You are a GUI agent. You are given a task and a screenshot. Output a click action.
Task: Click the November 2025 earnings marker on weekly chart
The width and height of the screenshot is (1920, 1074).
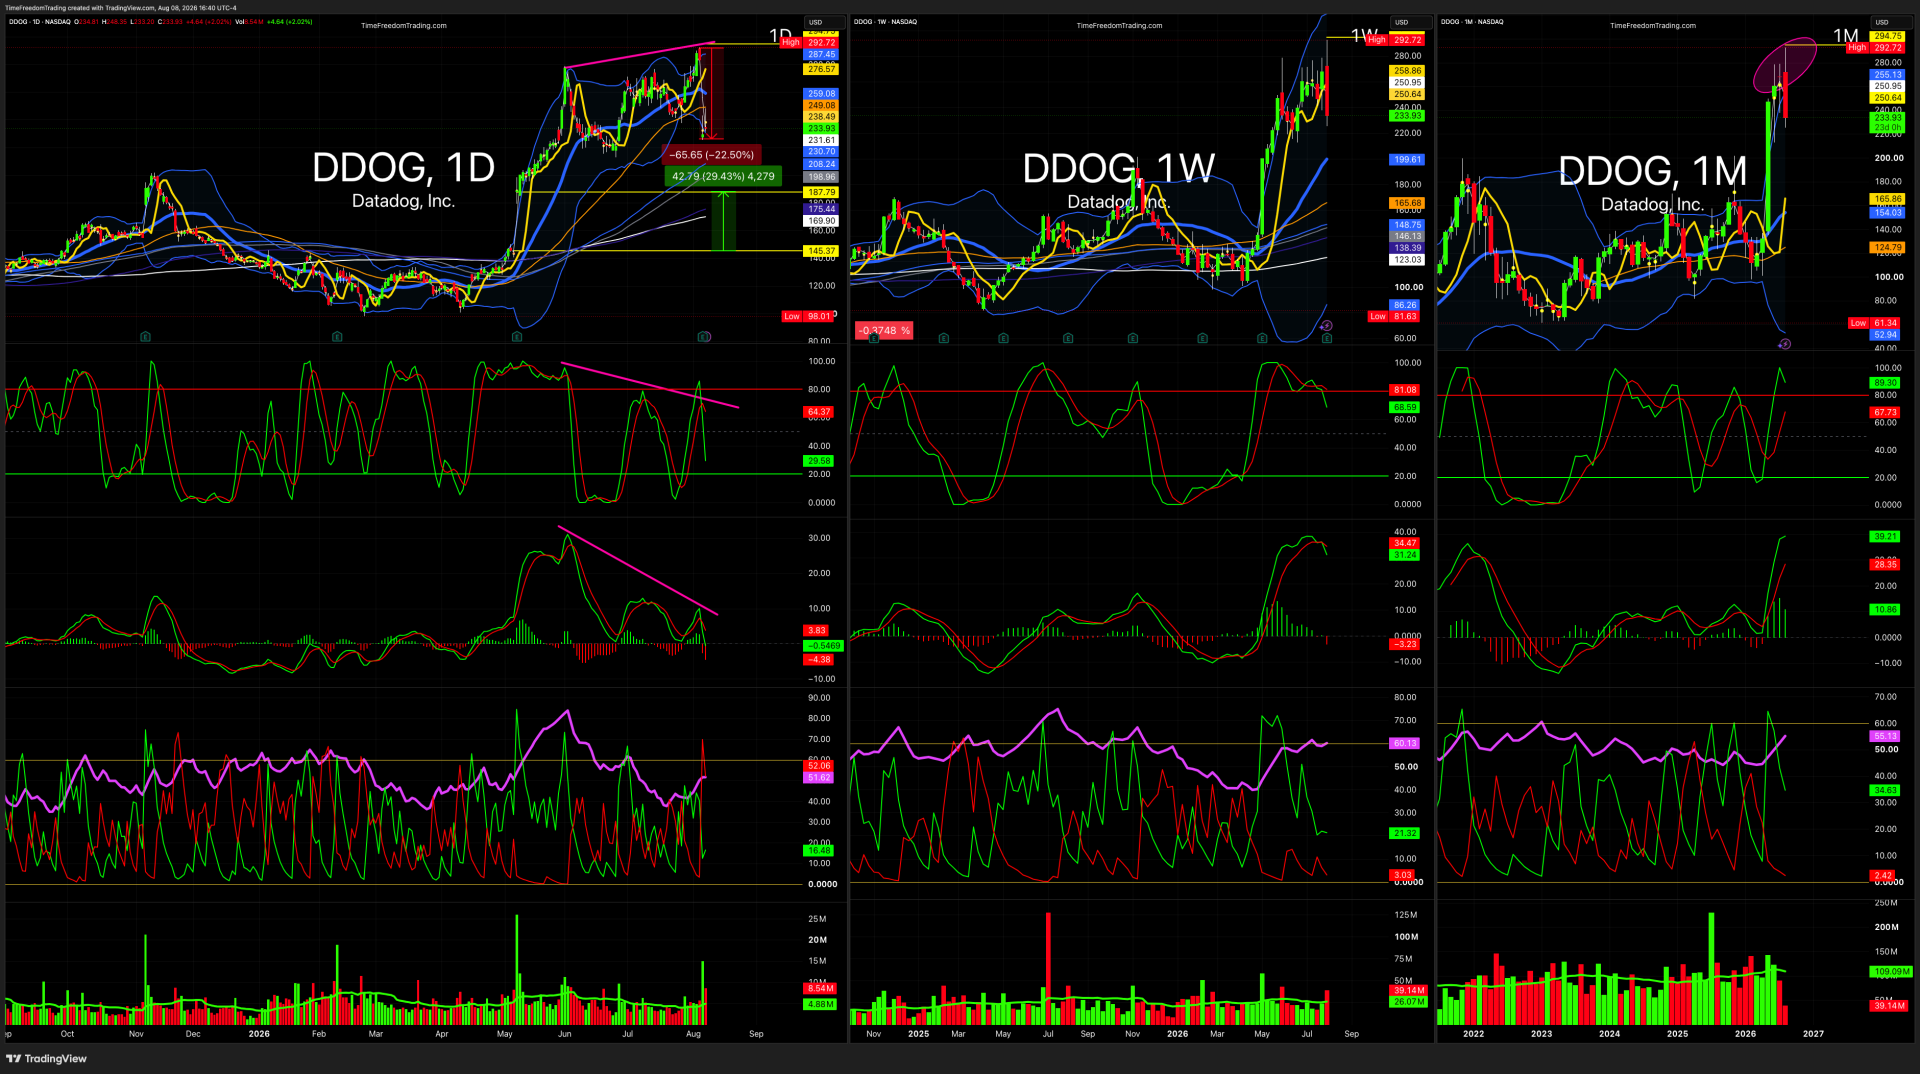(x=1133, y=338)
